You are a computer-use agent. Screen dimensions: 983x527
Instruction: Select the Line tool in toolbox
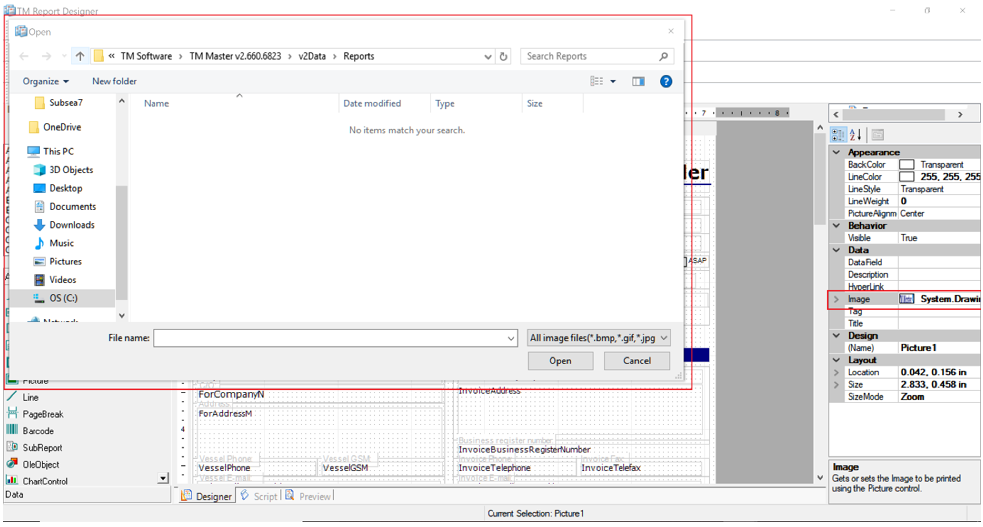click(30, 397)
